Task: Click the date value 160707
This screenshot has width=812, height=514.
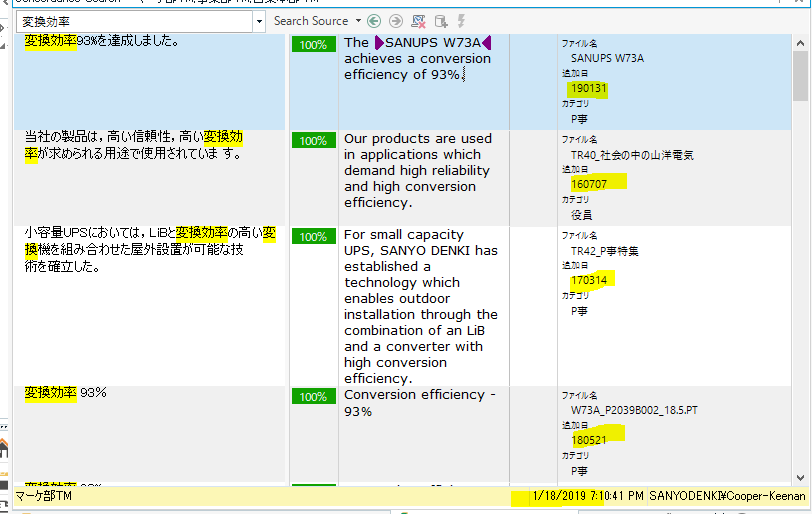Action: coord(588,184)
